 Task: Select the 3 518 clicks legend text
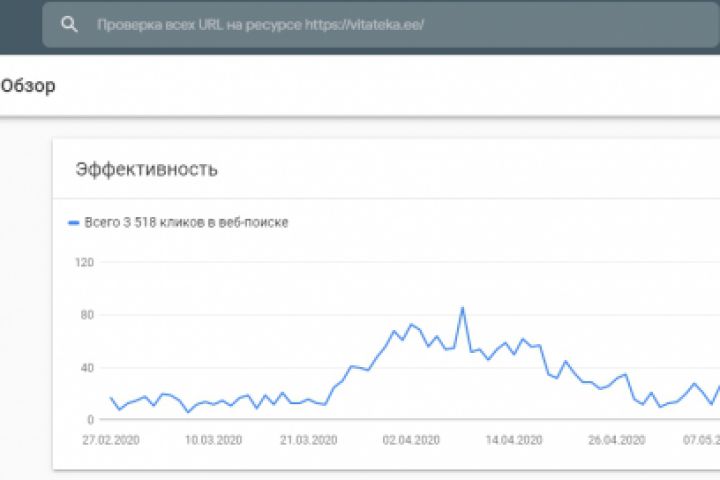187,223
